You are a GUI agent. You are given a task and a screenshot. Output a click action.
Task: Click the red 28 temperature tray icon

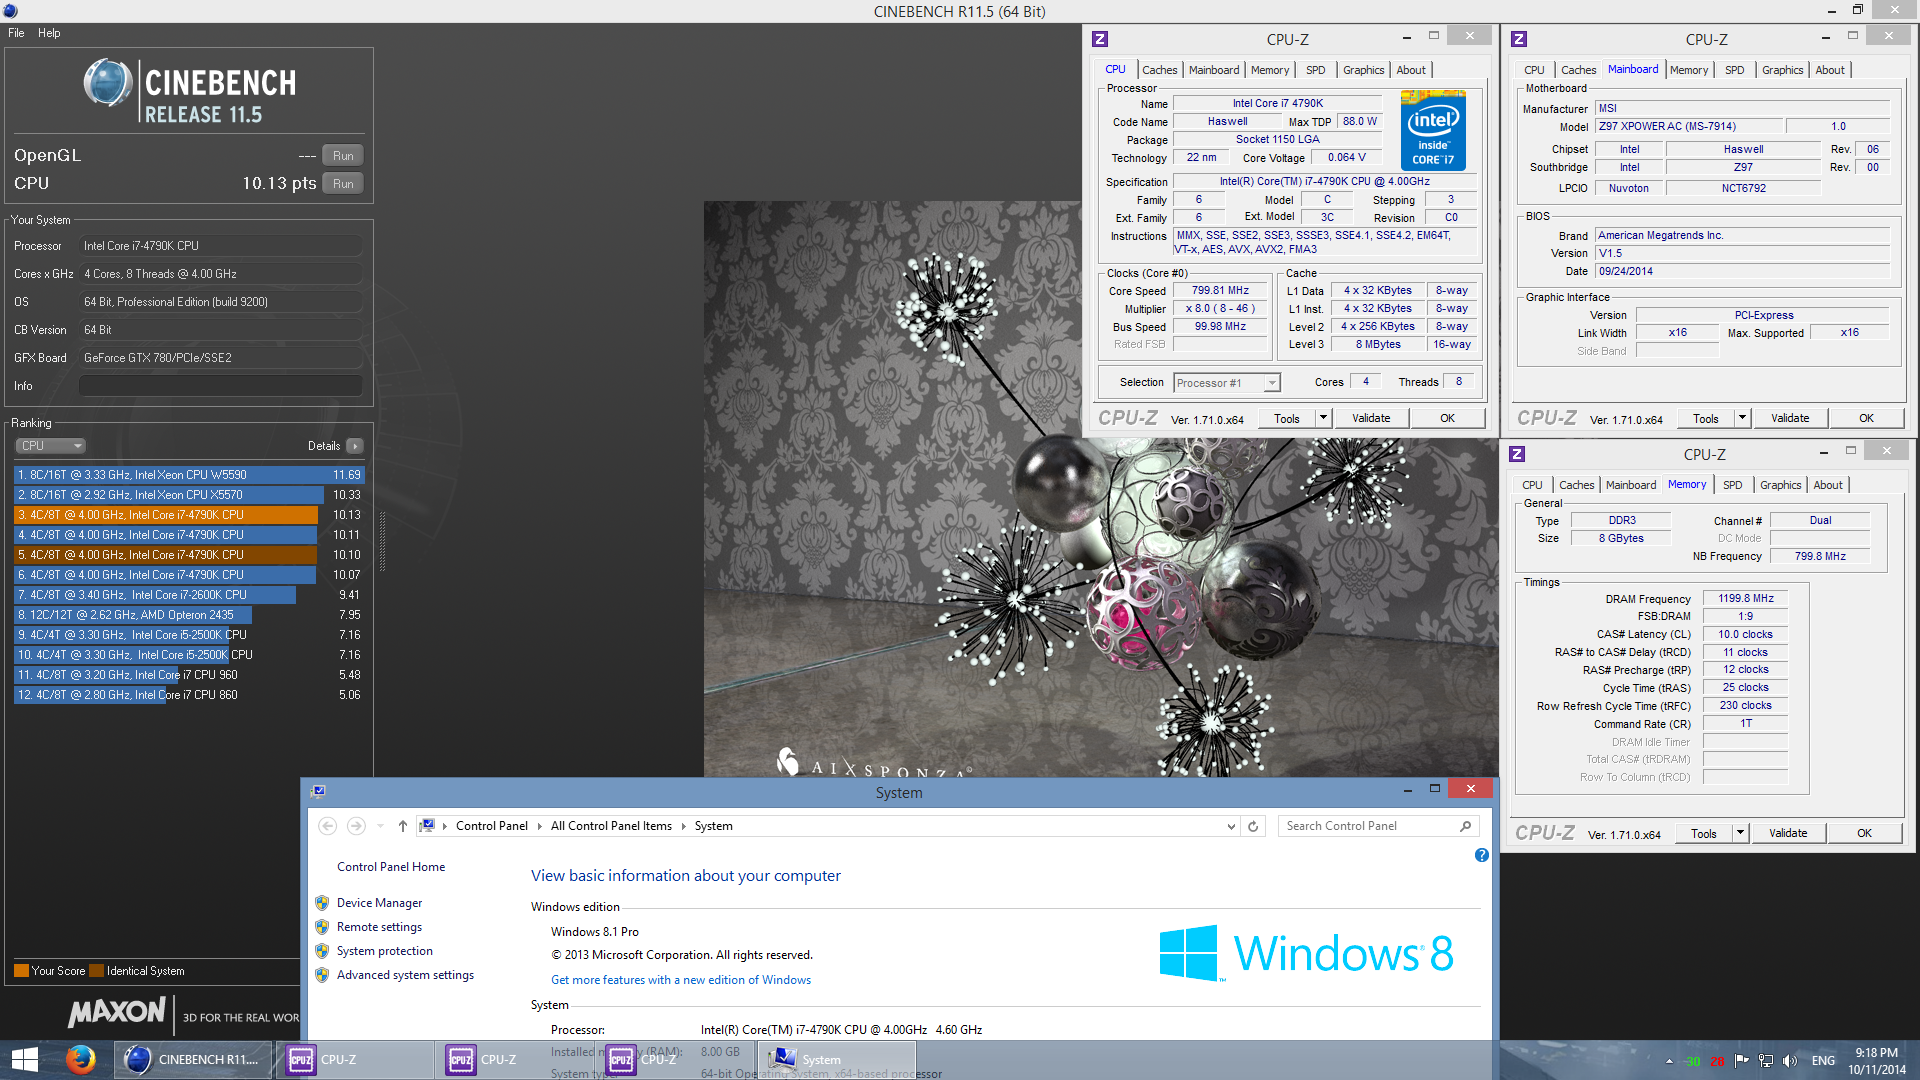1717,1062
